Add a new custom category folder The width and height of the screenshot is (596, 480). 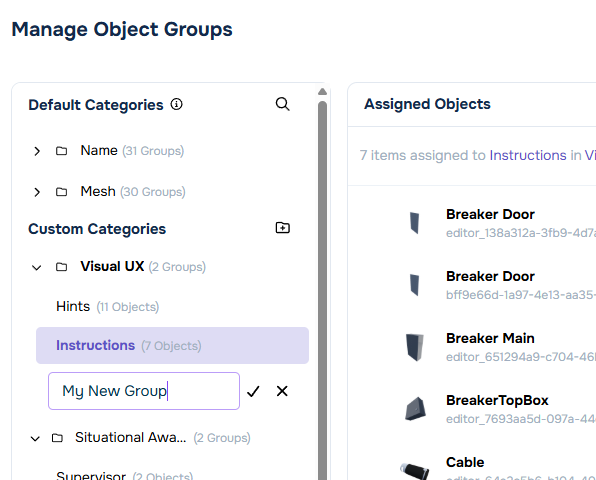[282, 228]
